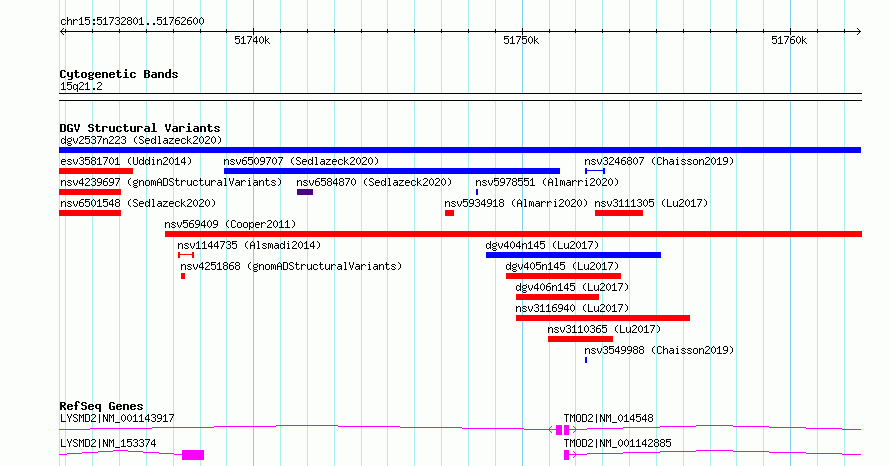Select the 15q21.2 band label
Image resolution: width=890 pixels, height=466 pixels.
[x=81, y=86]
